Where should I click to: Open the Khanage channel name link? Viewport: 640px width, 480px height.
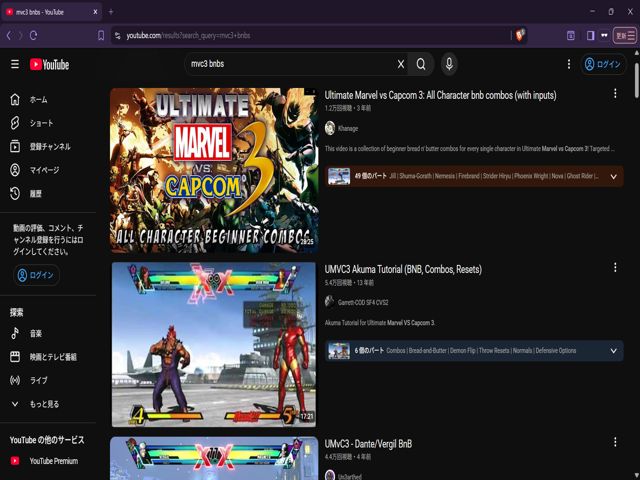pos(348,129)
